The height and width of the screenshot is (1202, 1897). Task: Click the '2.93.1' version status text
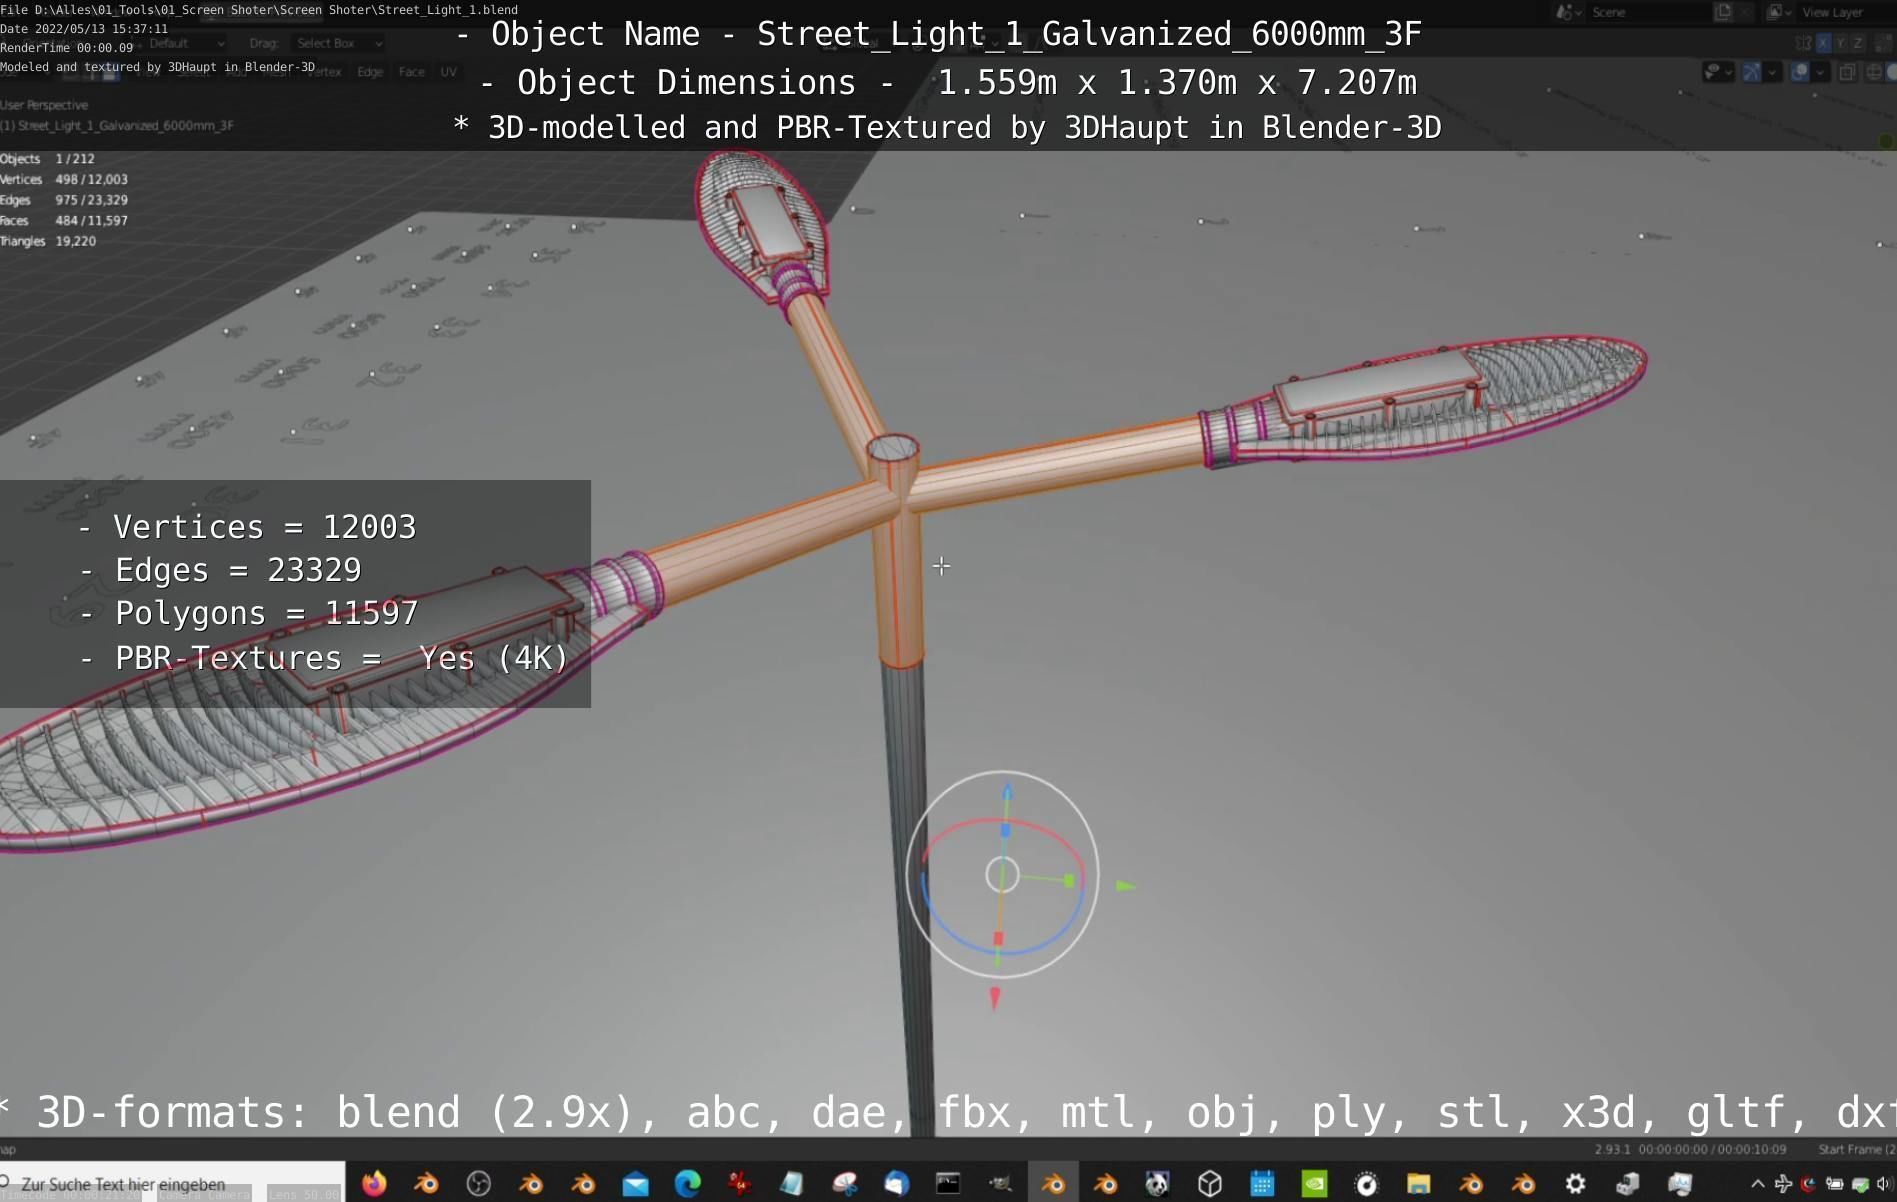click(1612, 1150)
